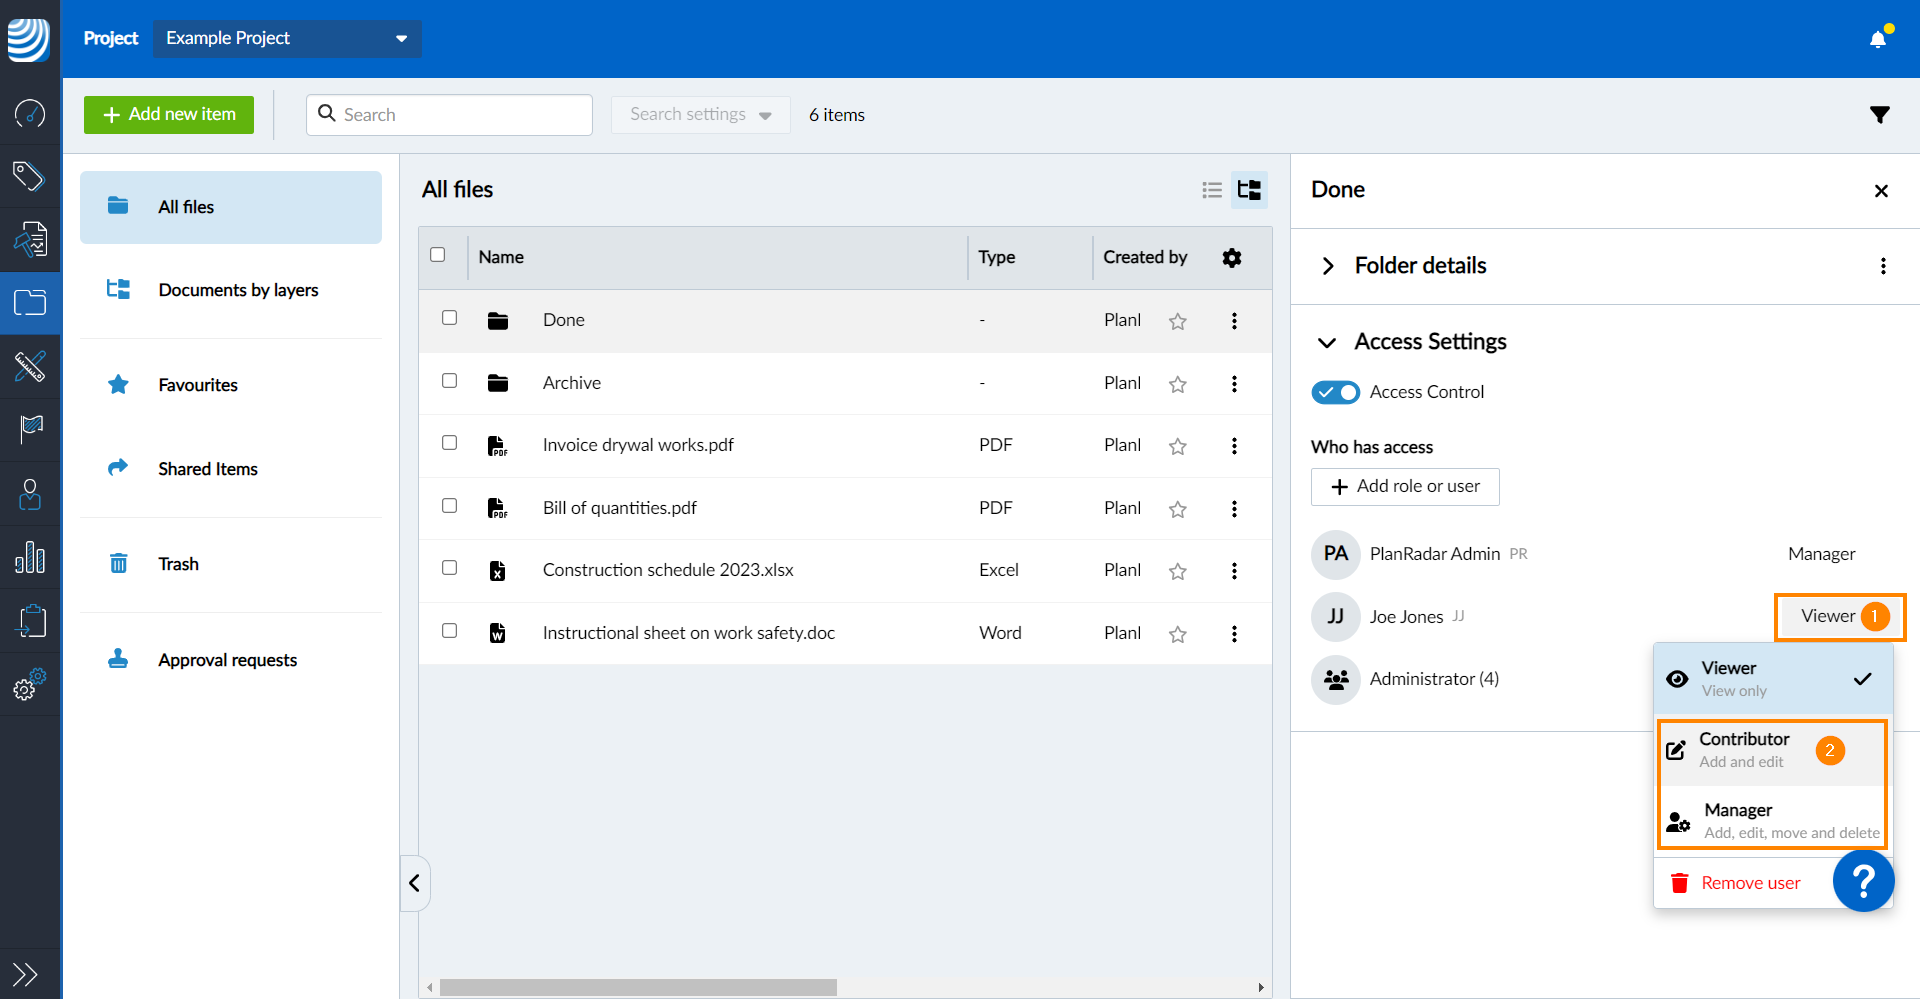Screen dimensions: 1920x999
Task: Click the horizontal scrollbar below the file list
Action: point(638,987)
